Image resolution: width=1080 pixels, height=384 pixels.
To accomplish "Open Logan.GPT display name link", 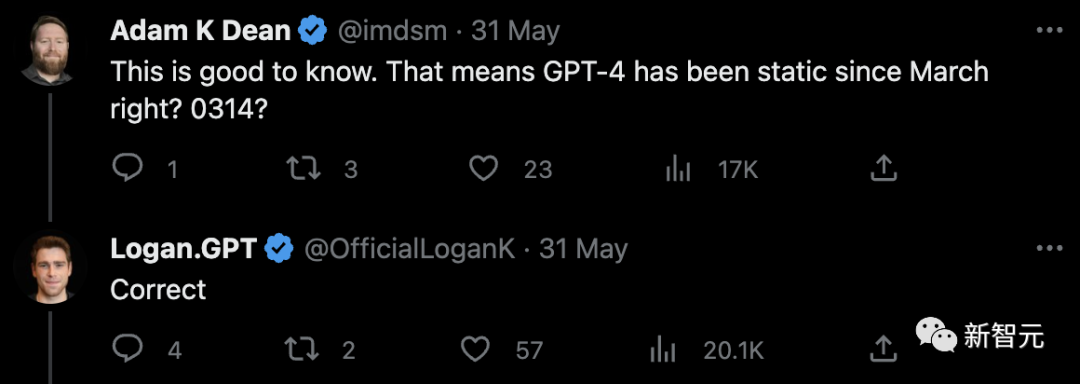I will (183, 248).
